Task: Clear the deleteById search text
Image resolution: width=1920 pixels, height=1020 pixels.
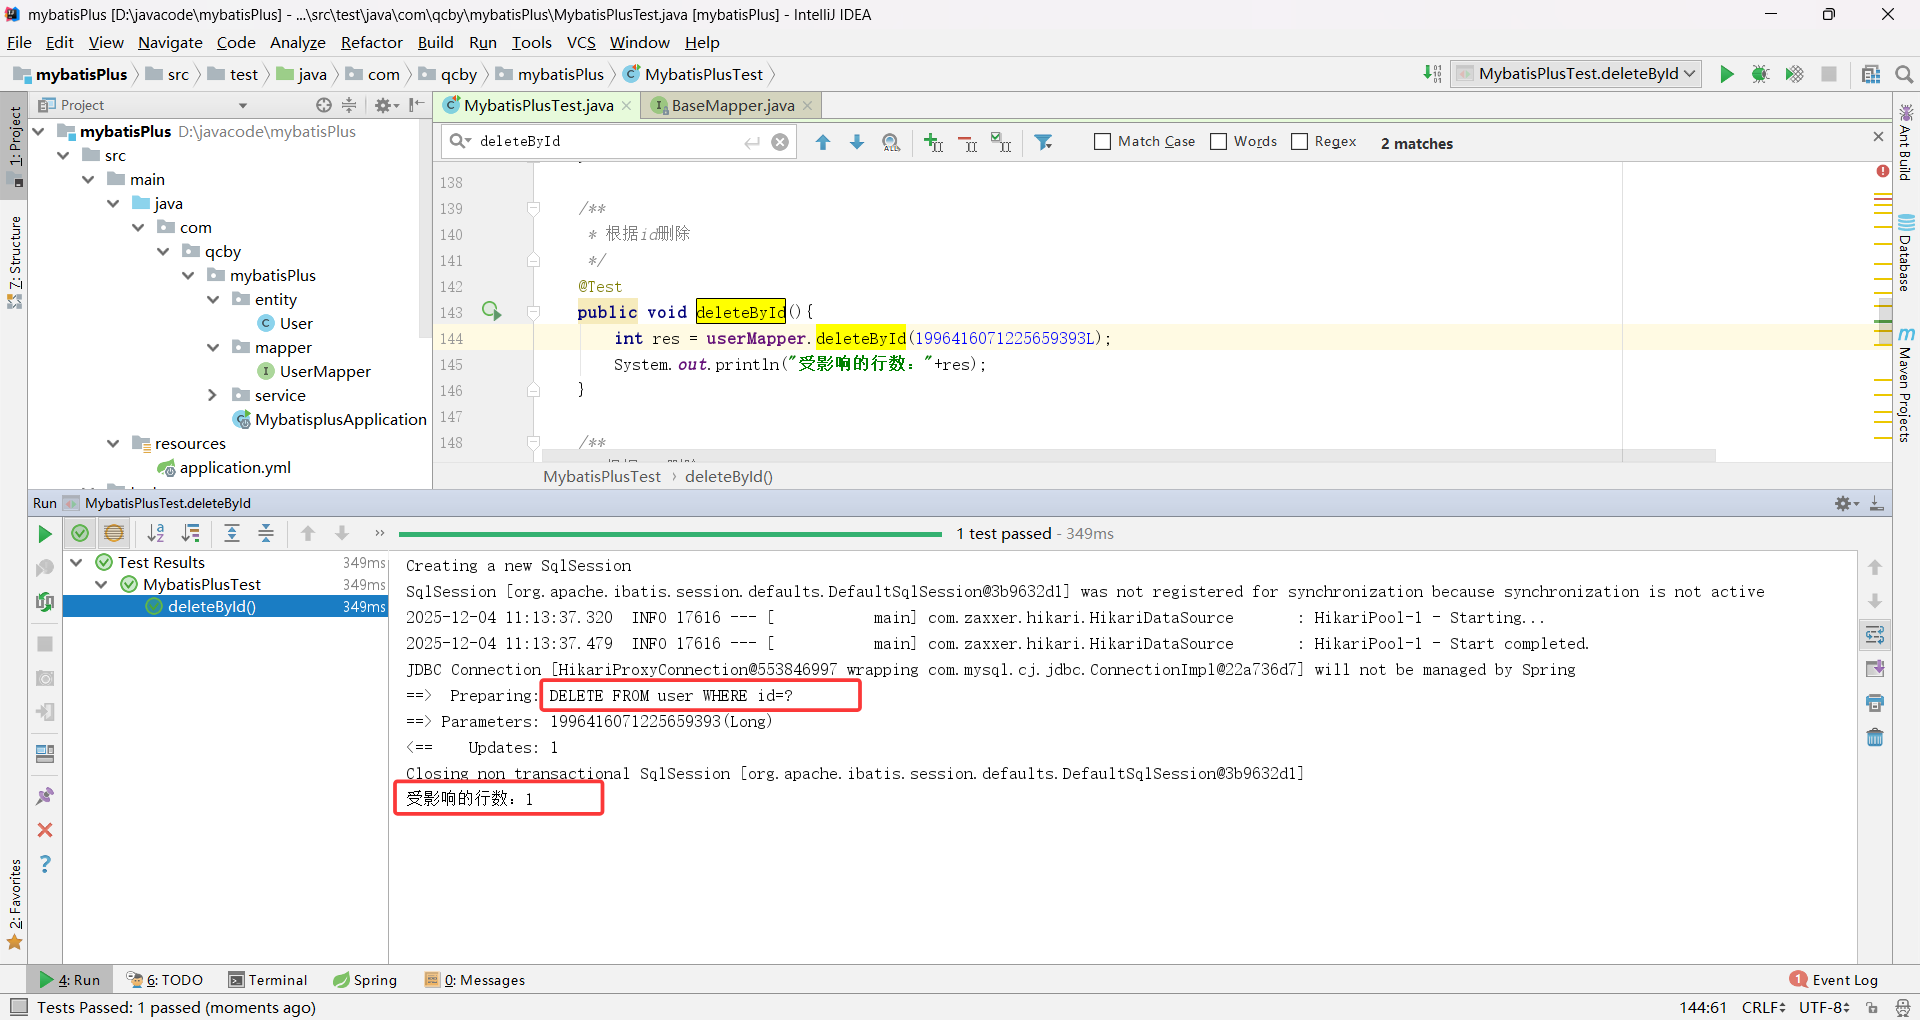Action: [x=780, y=142]
